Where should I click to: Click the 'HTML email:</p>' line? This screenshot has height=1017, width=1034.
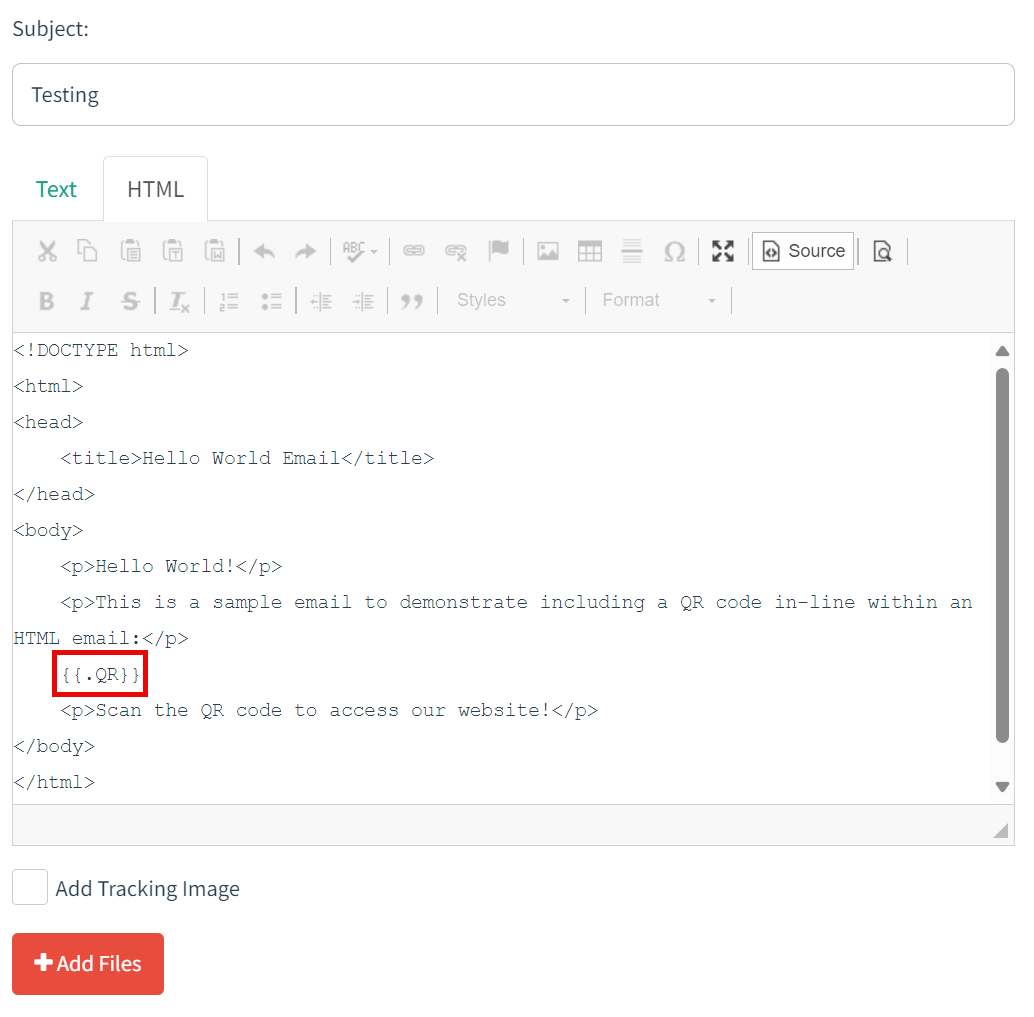click(101, 638)
